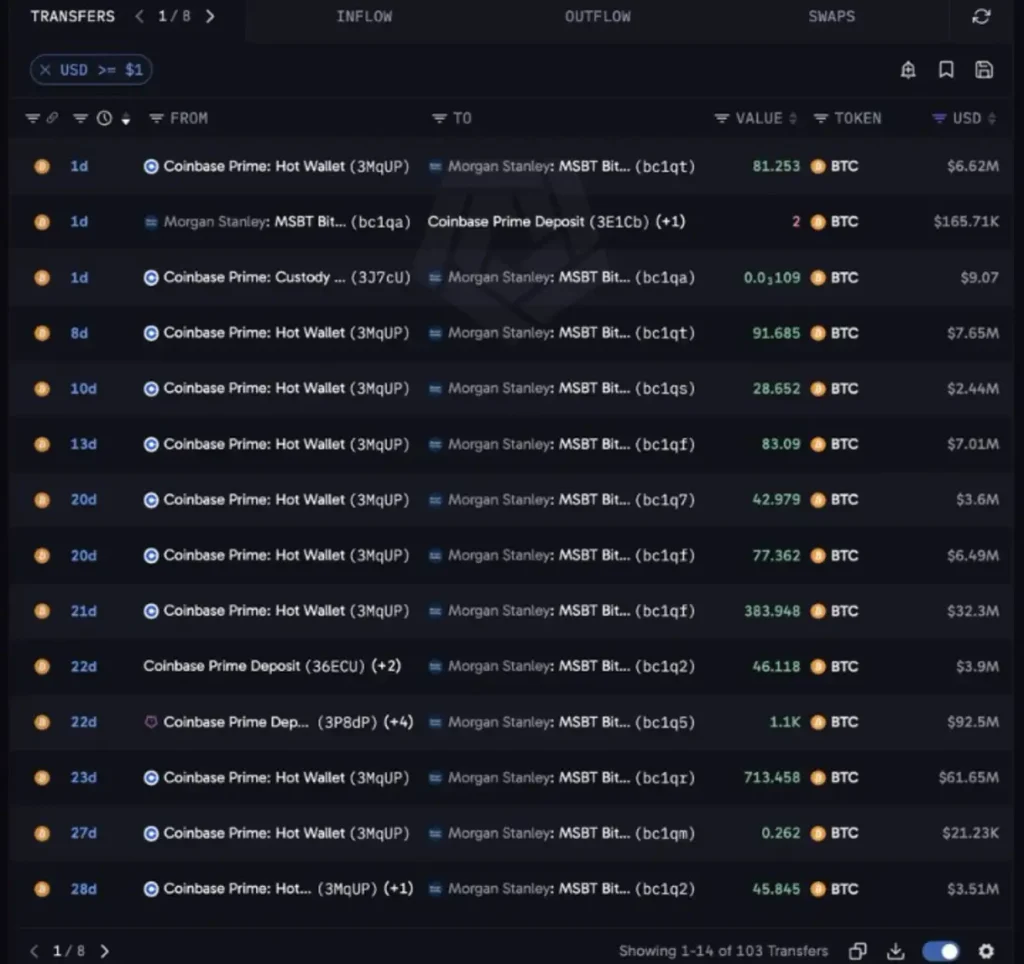The width and height of the screenshot is (1024, 964).
Task: Refresh the transfers list
Action: pyautogui.click(x=981, y=16)
